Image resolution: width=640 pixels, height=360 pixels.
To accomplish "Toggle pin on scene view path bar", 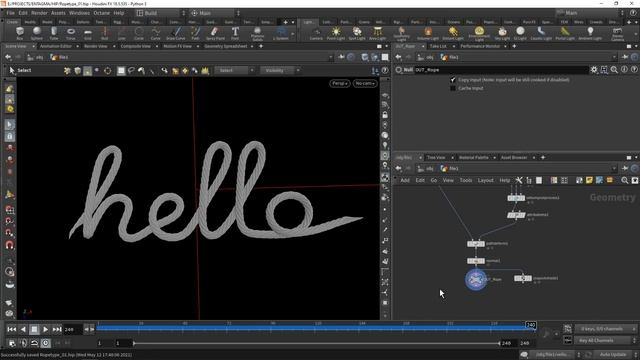I will coord(341,57).
